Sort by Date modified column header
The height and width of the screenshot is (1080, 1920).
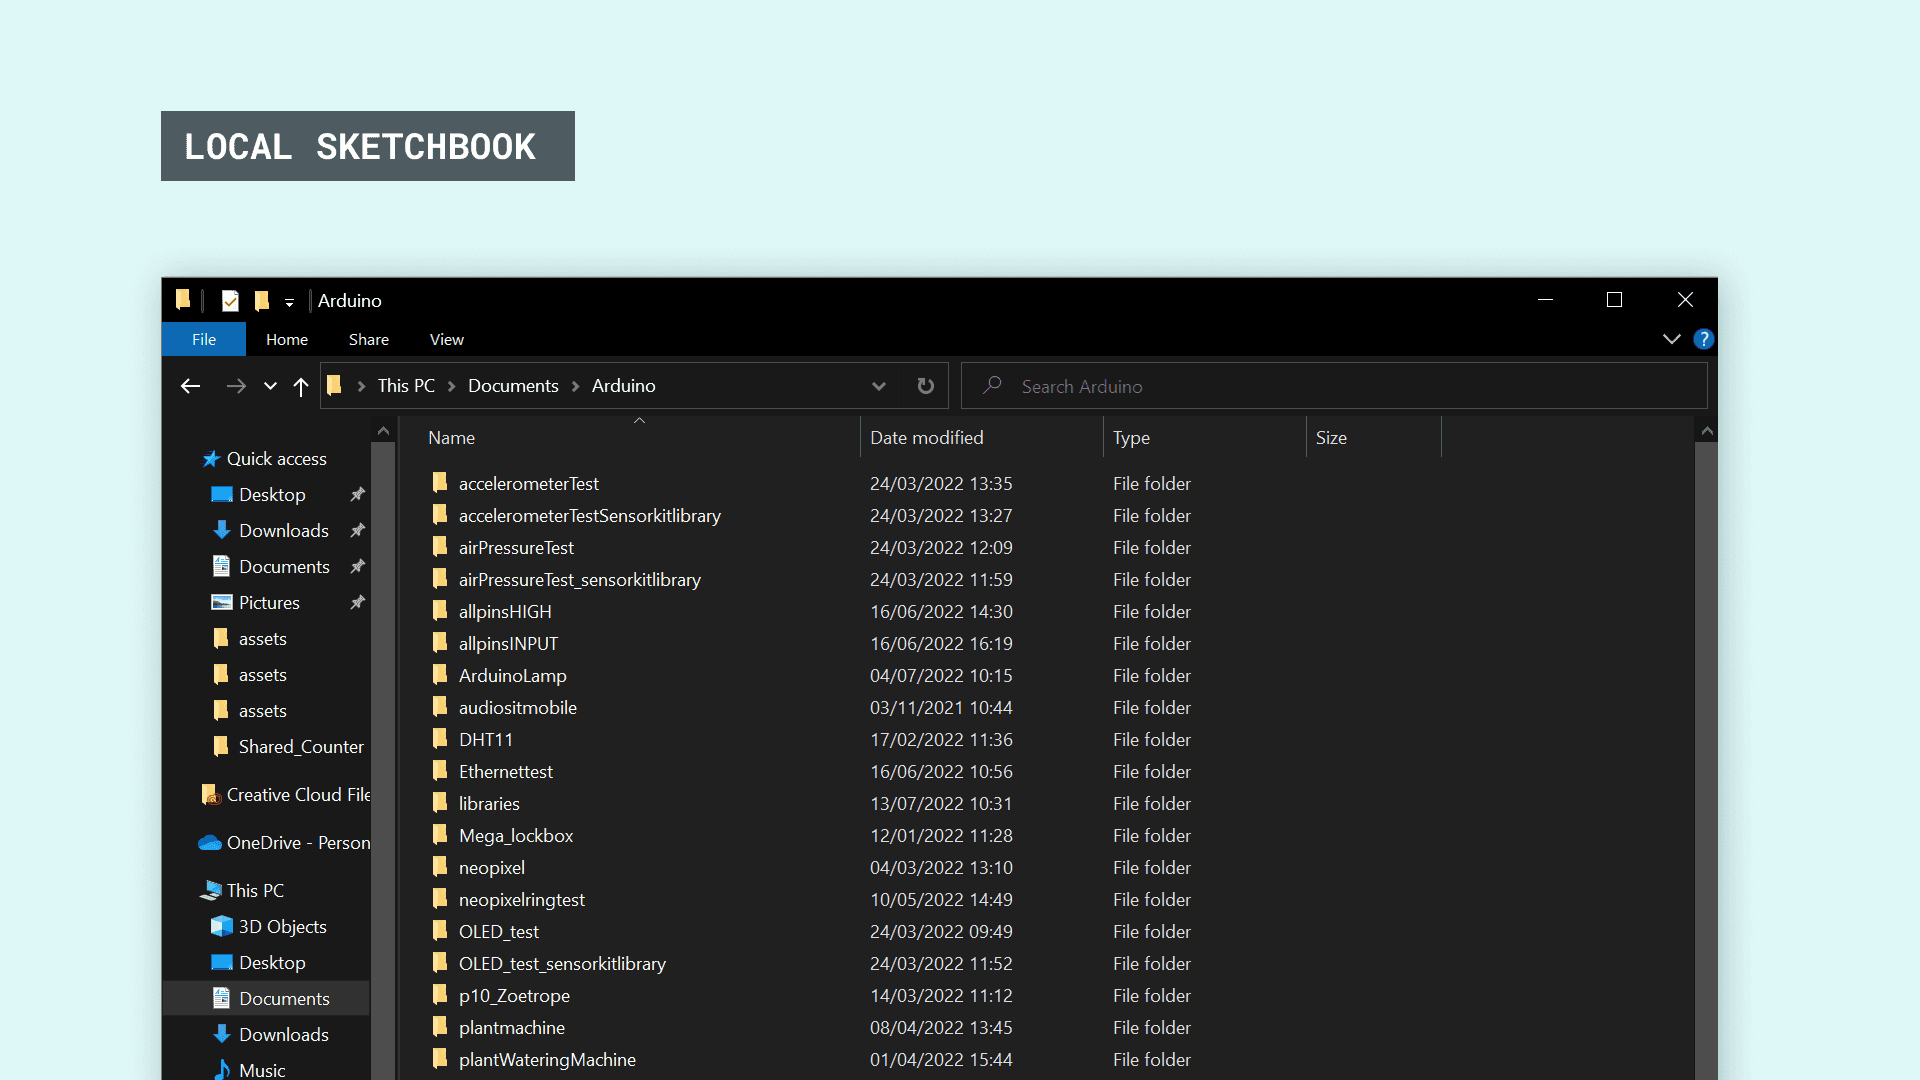point(926,438)
